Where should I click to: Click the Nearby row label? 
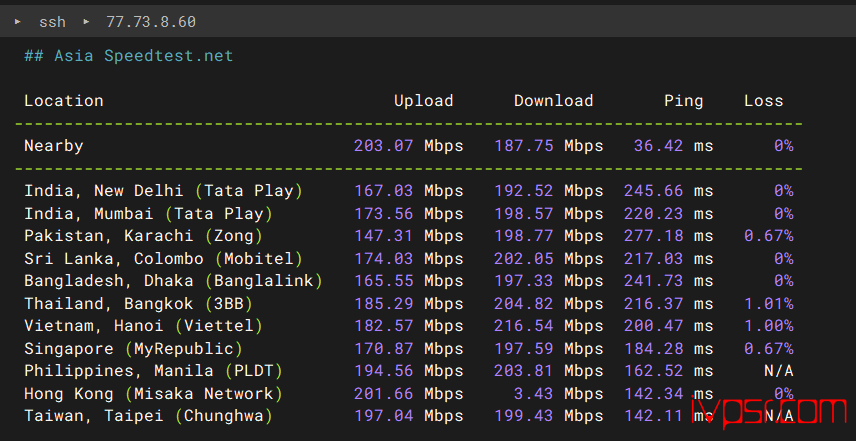(x=54, y=146)
